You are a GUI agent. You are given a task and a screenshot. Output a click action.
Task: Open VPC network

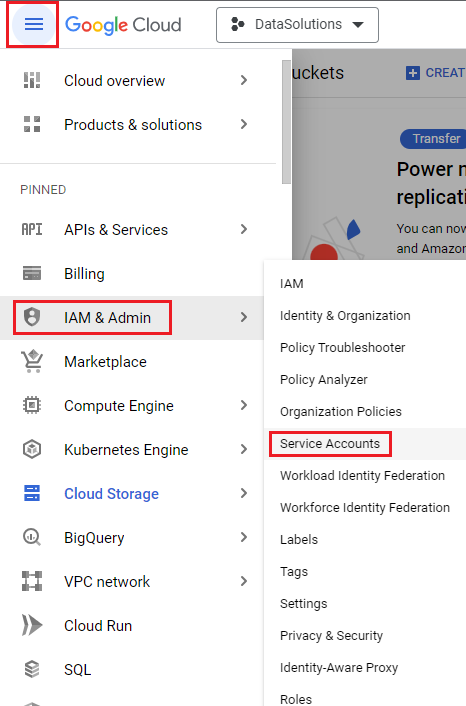(107, 582)
